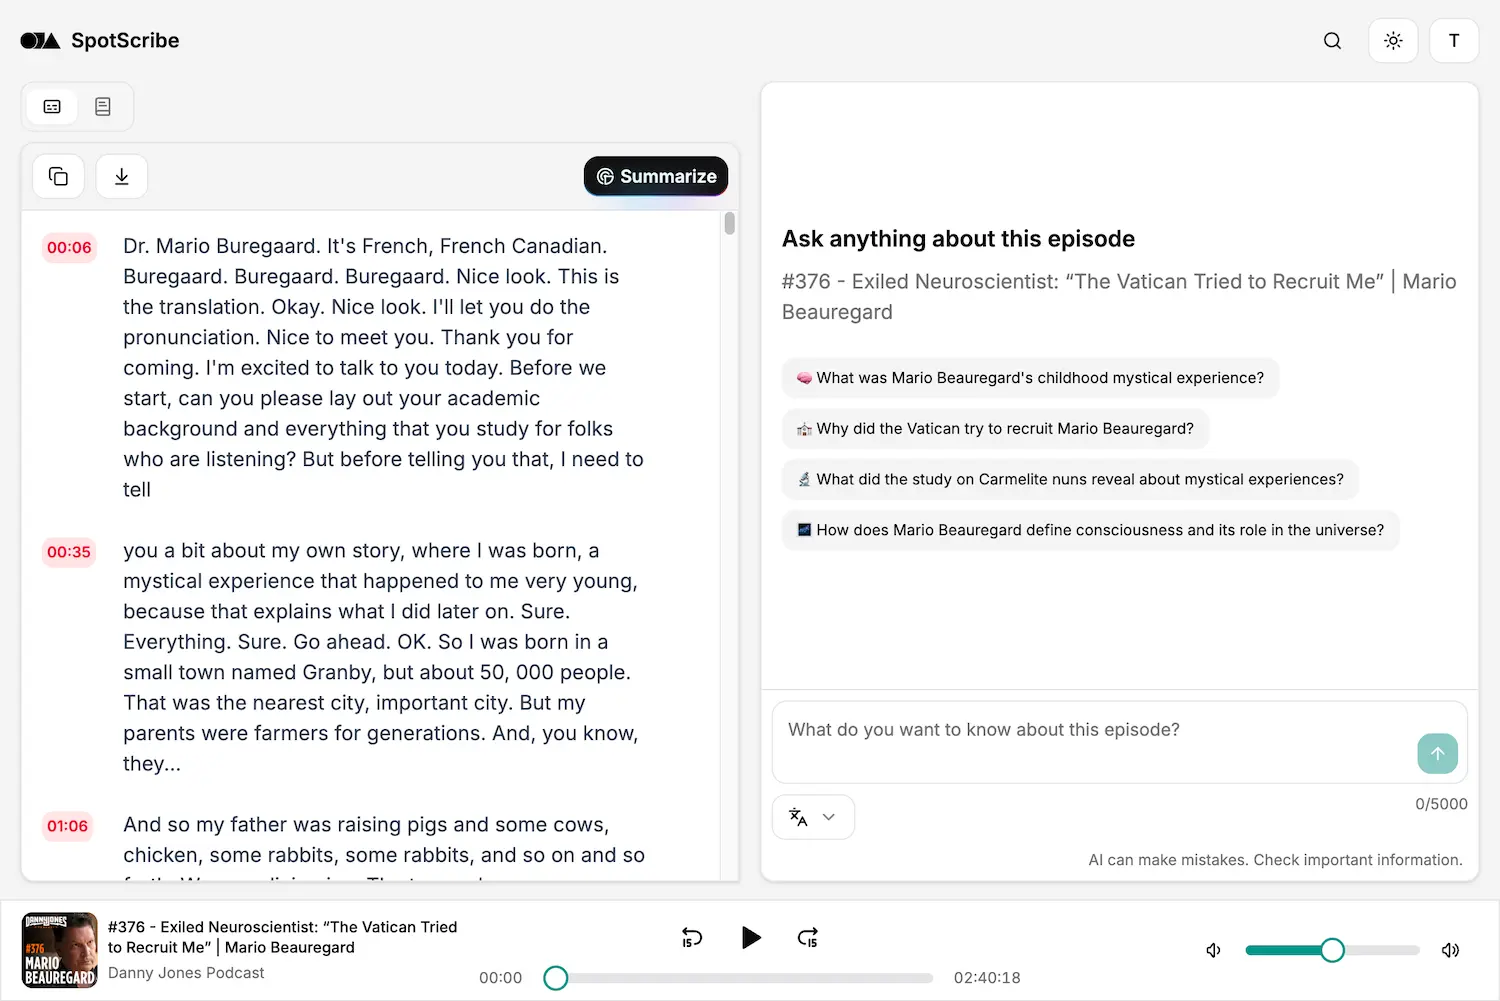
Task: Expand the translation language dropdown
Action: [x=813, y=817]
